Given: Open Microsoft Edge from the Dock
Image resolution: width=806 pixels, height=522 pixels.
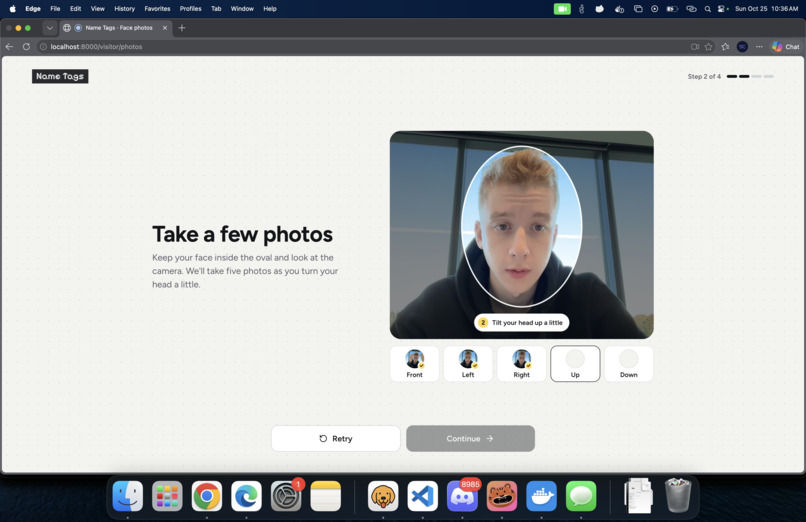Looking at the screenshot, I should tap(246, 496).
